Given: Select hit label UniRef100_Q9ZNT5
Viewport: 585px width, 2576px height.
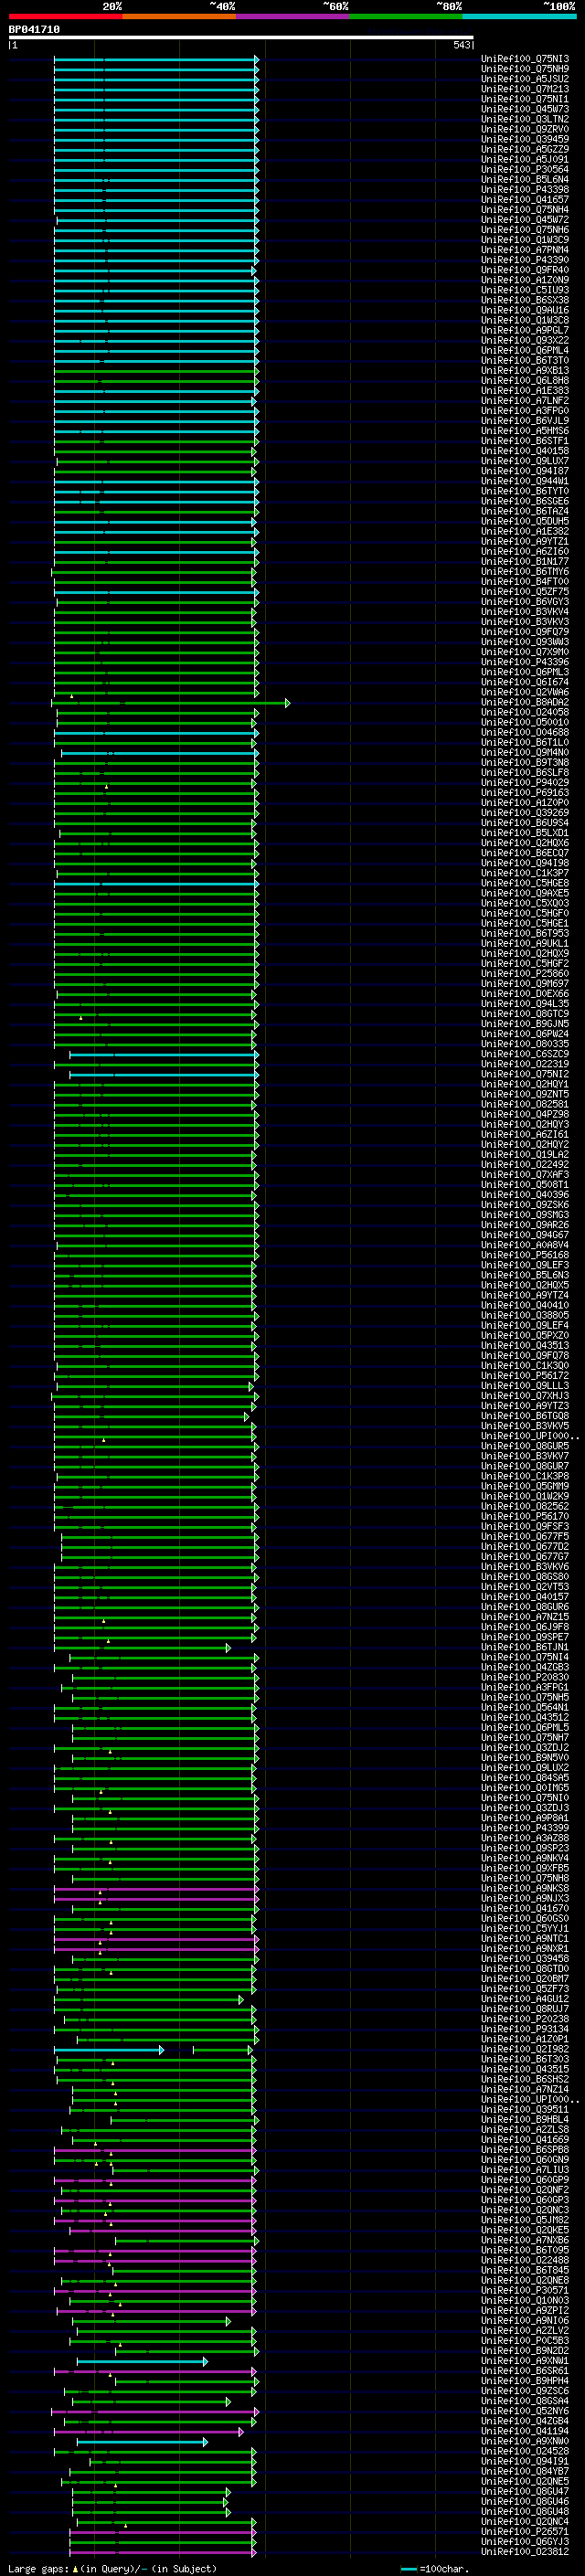Looking at the screenshot, I should [524, 1094].
